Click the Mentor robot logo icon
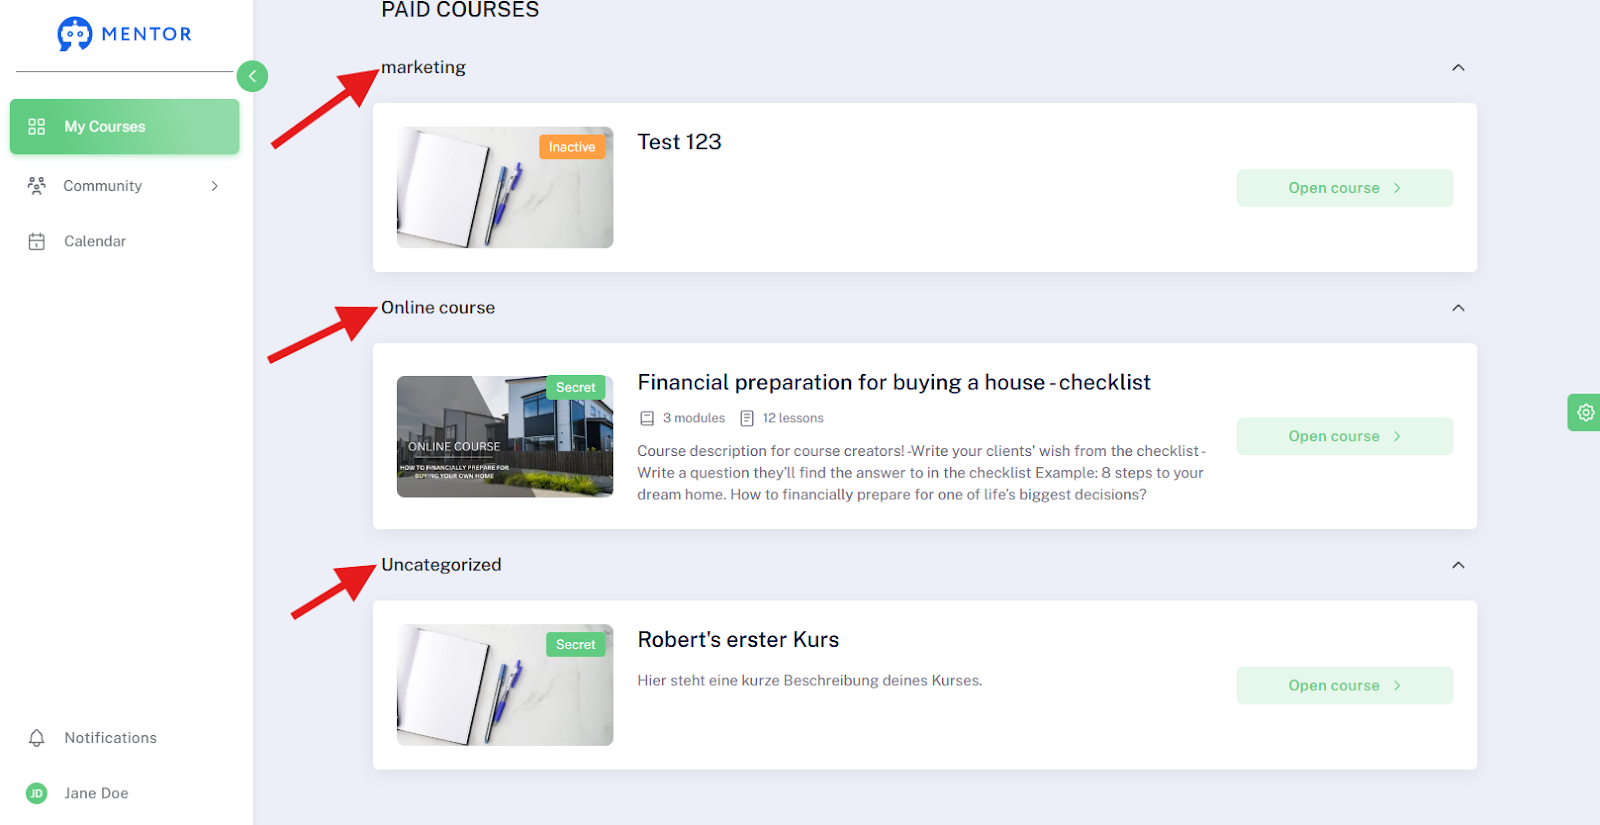This screenshot has width=1600, height=825. 74,34
